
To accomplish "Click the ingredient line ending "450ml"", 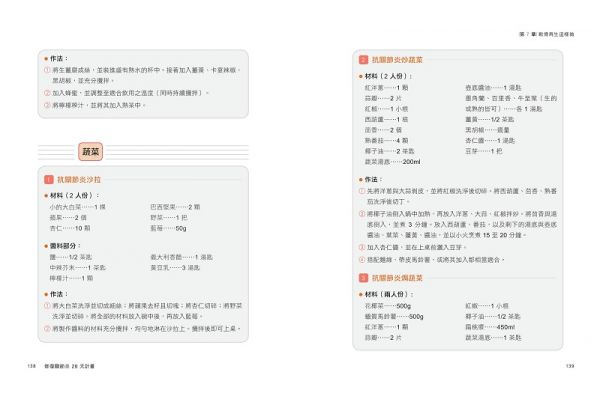I will [490, 327].
